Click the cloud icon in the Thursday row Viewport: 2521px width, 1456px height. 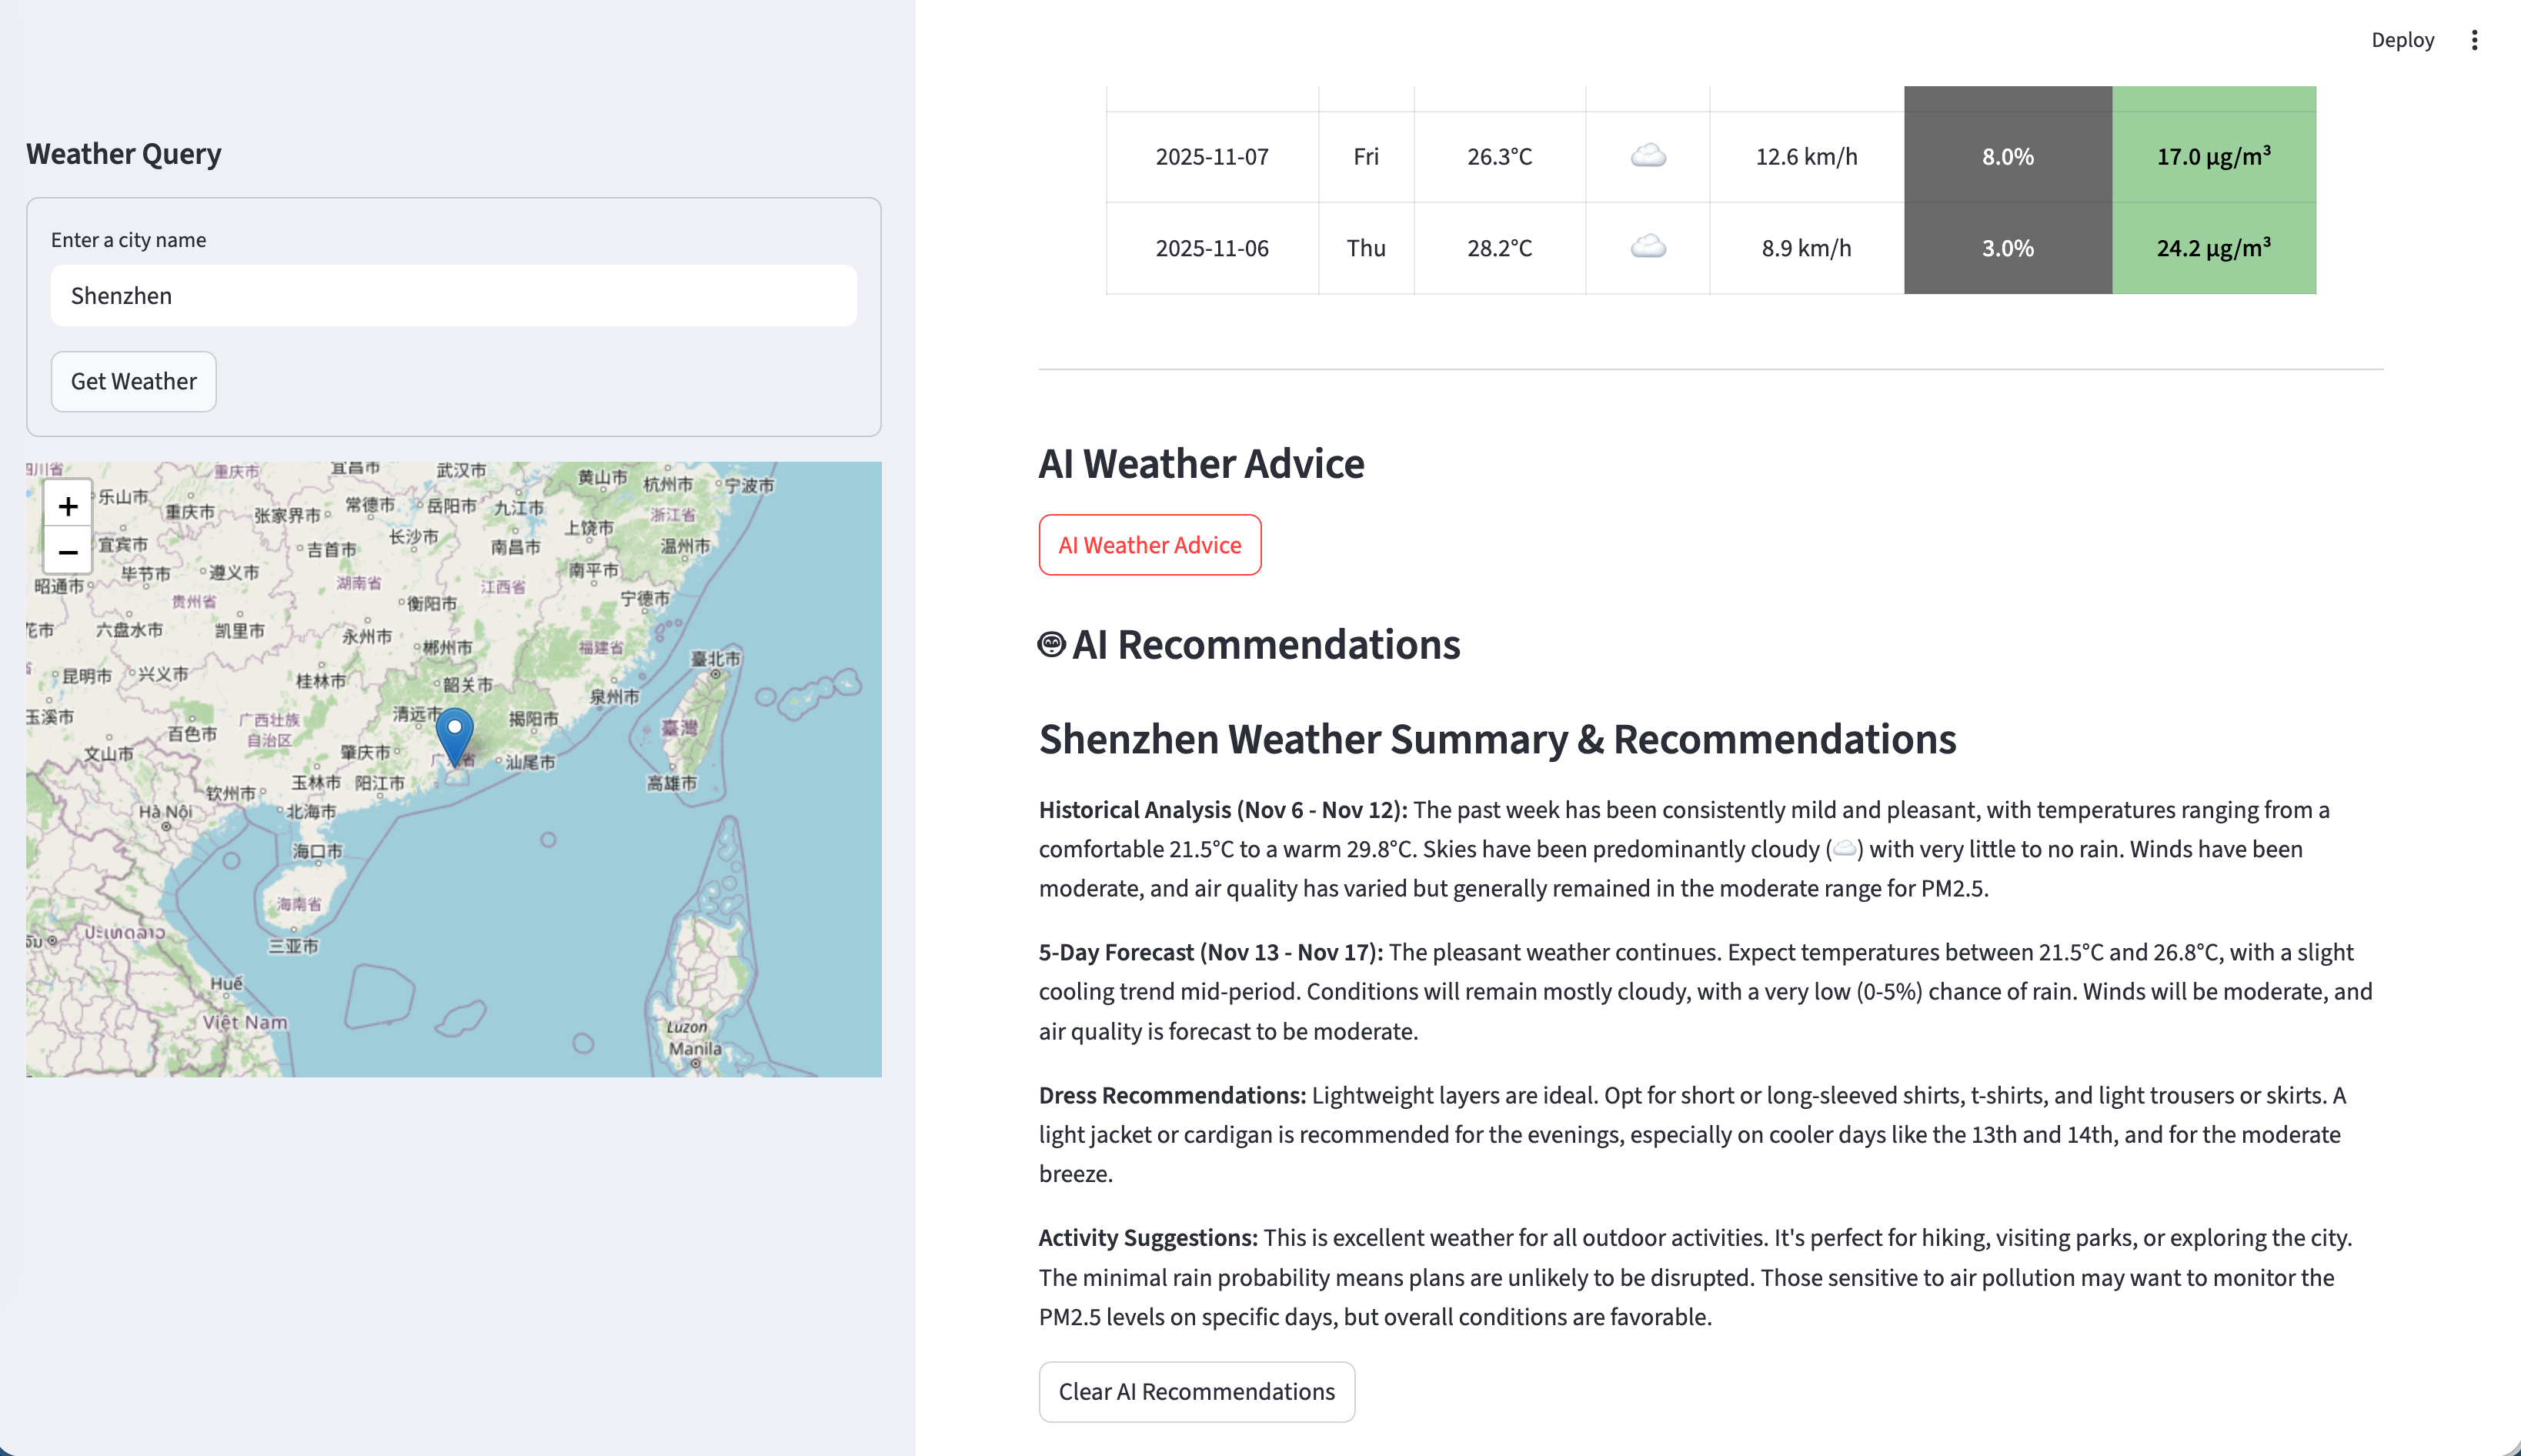(x=1648, y=247)
